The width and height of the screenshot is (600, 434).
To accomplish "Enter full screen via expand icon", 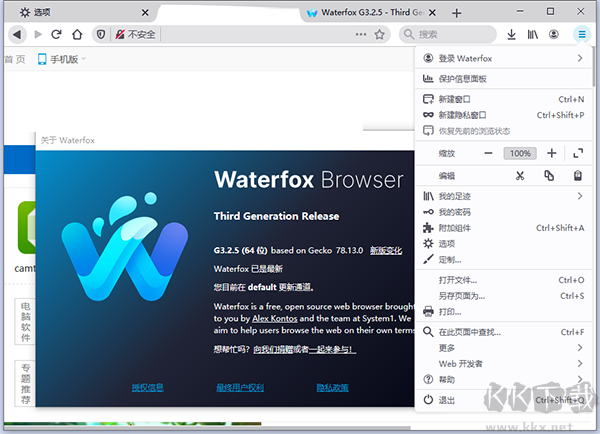I will coord(578,153).
